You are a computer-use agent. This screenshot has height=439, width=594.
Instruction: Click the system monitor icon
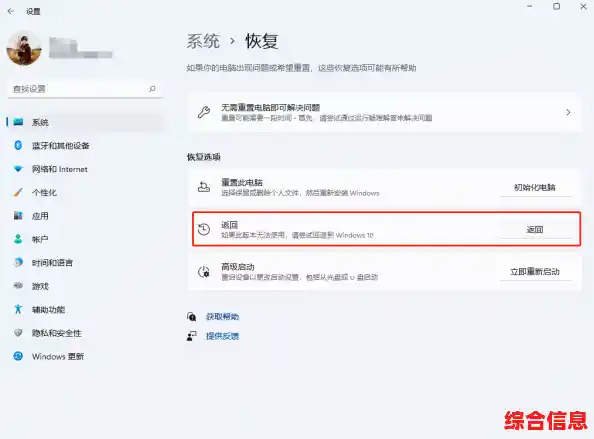point(18,122)
